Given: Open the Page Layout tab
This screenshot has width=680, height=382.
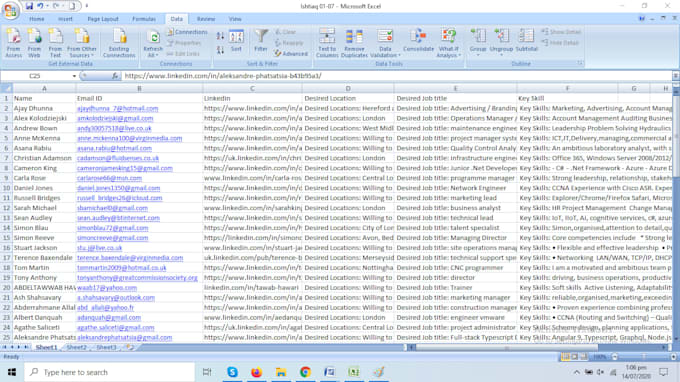Looking at the screenshot, I should tap(103, 19).
